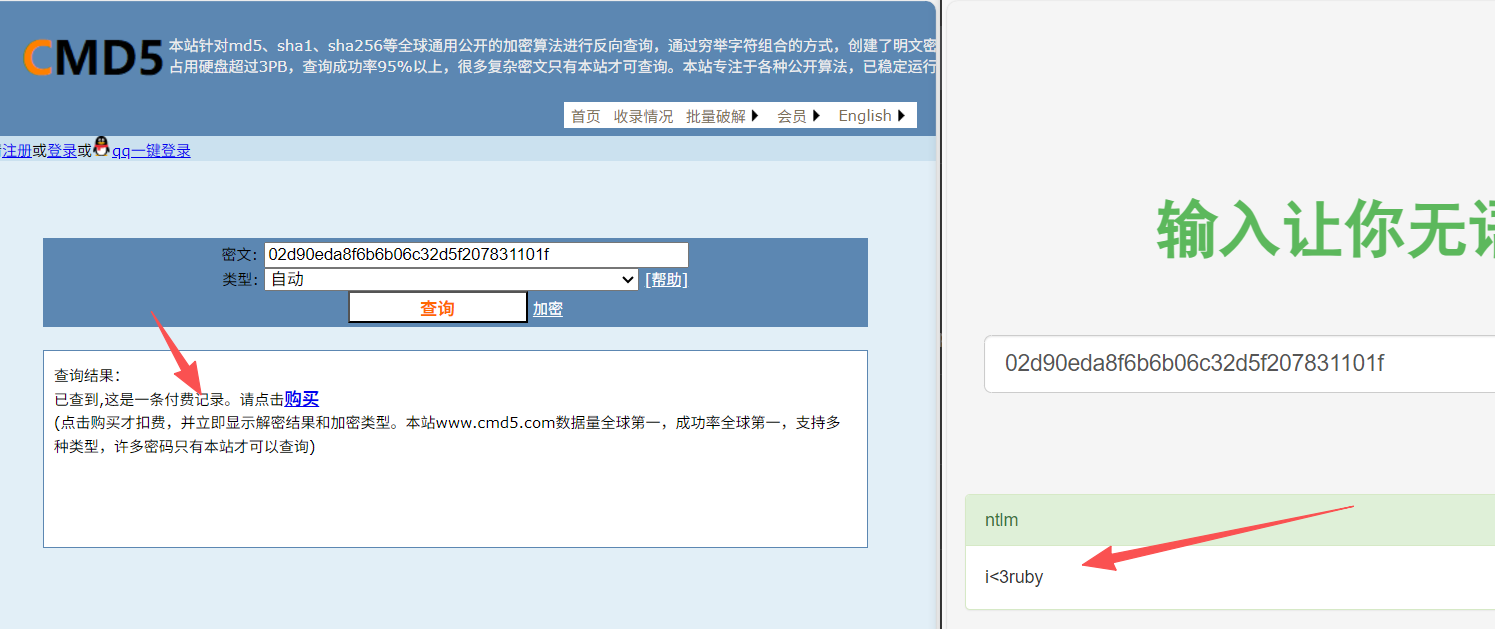Click the 购买 link in results
Screen dimensions: 1495x629
click(x=301, y=399)
